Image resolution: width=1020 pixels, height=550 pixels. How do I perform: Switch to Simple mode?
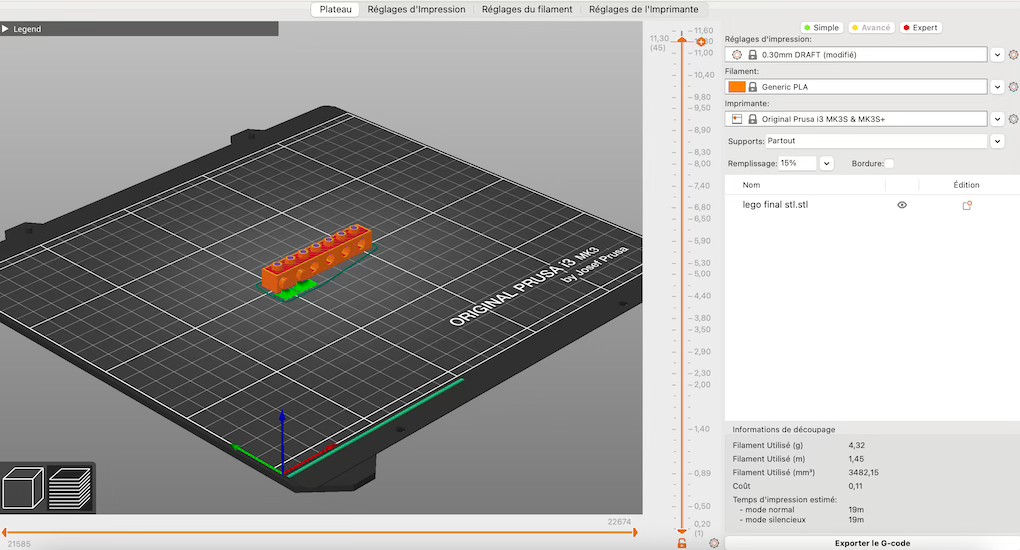[821, 27]
